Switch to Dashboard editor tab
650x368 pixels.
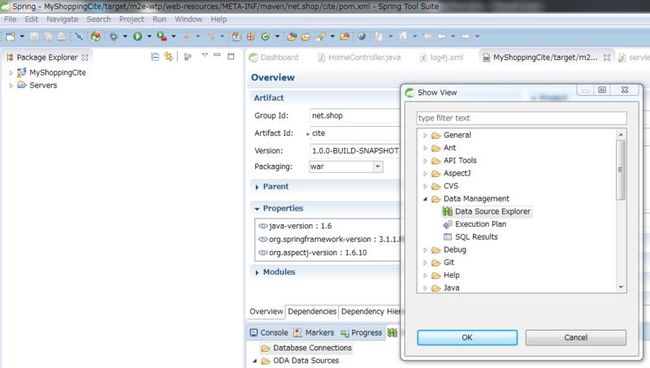coord(274,57)
